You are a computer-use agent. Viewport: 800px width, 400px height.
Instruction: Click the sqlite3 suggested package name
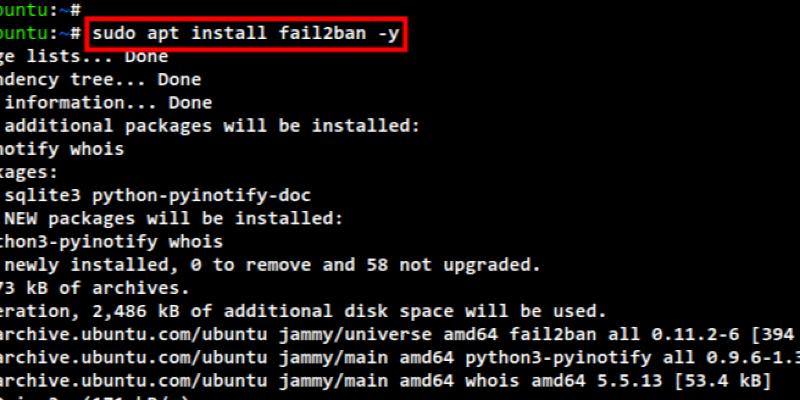pos(51,195)
